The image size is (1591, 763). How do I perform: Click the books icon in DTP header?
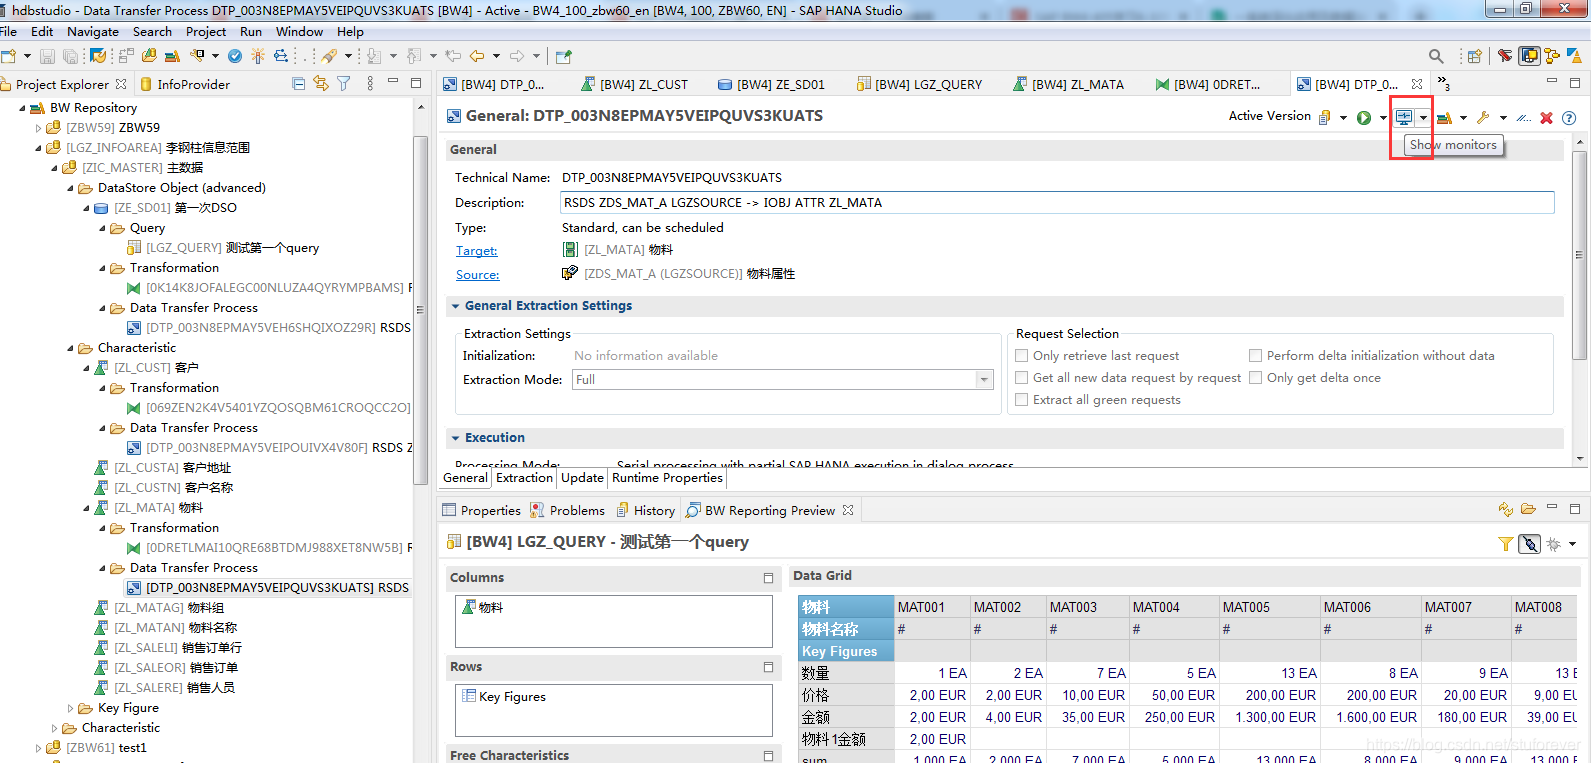coord(1444,118)
